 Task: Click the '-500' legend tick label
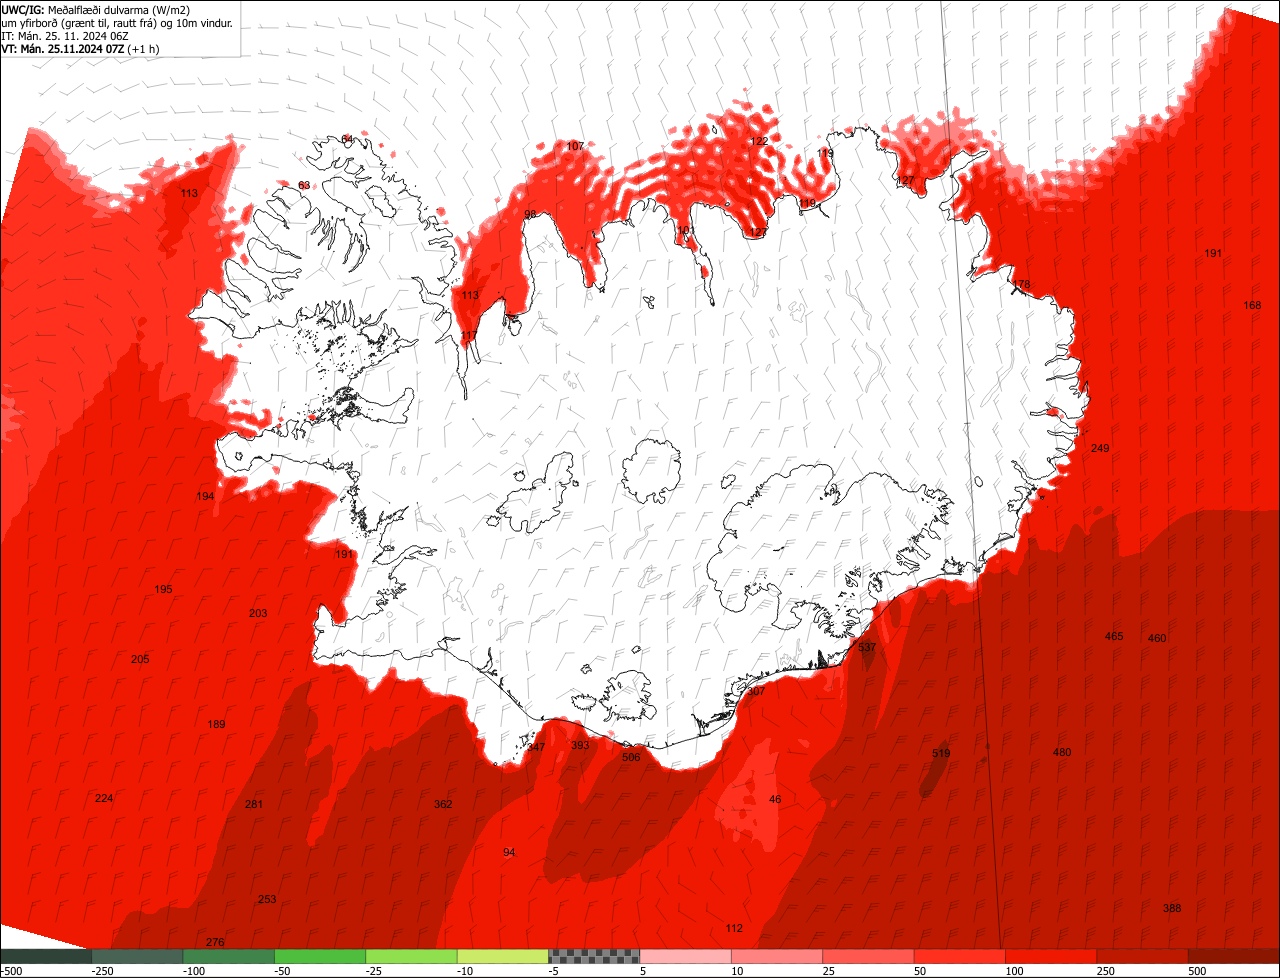(x=12, y=971)
